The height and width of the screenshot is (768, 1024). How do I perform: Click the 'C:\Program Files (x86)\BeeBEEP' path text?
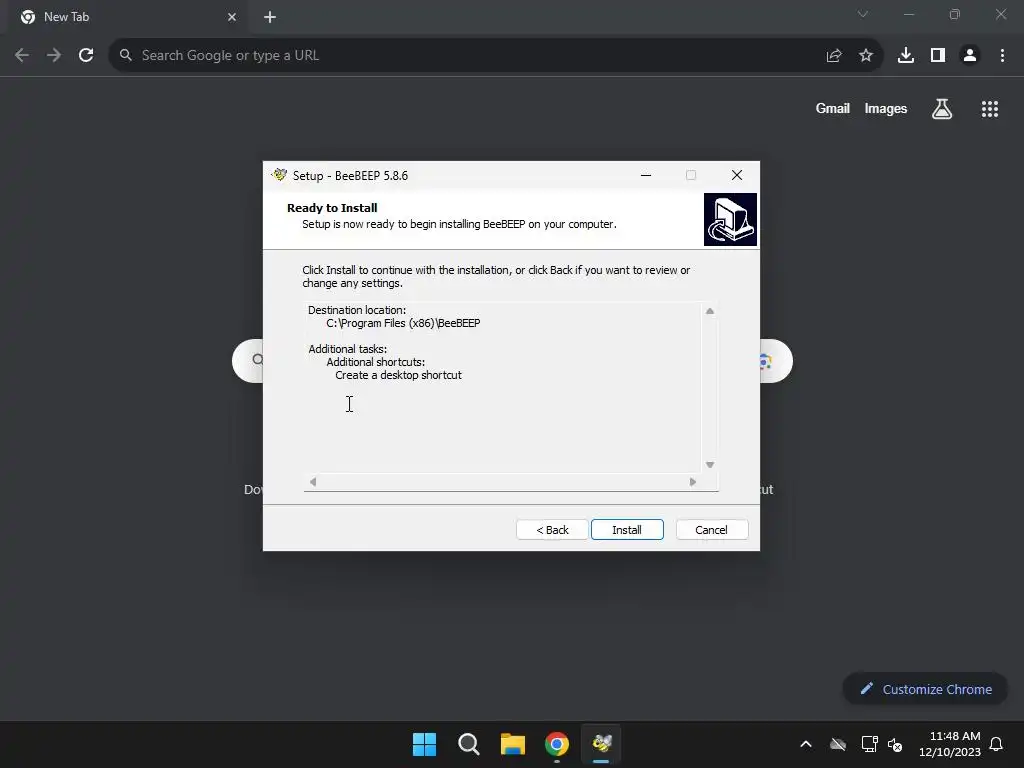click(403, 323)
